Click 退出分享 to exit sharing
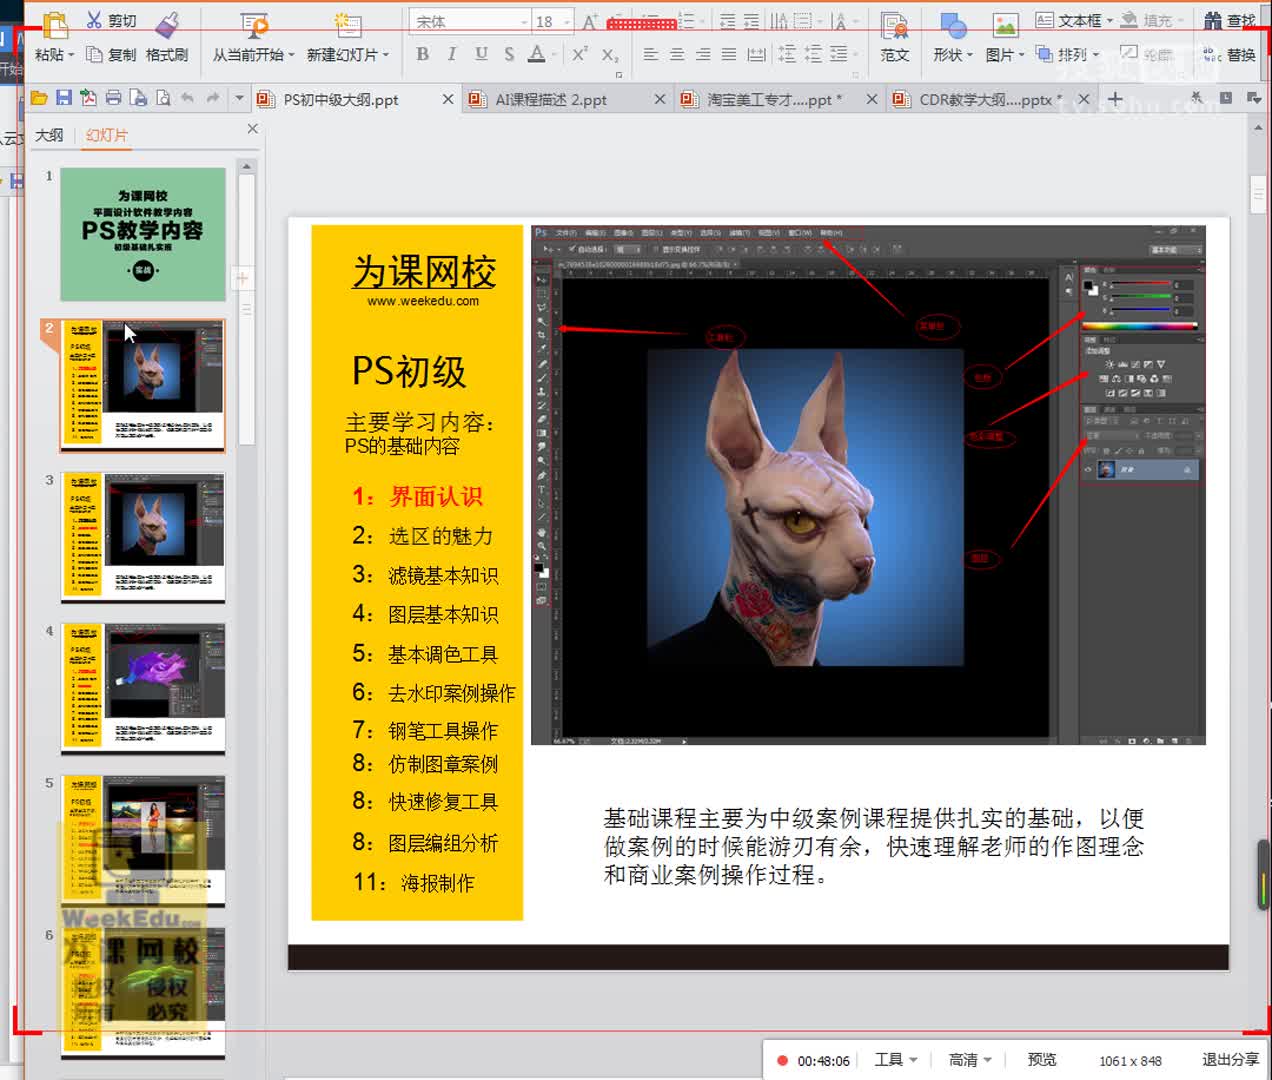The height and width of the screenshot is (1080, 1272). pos(1230,1060)
